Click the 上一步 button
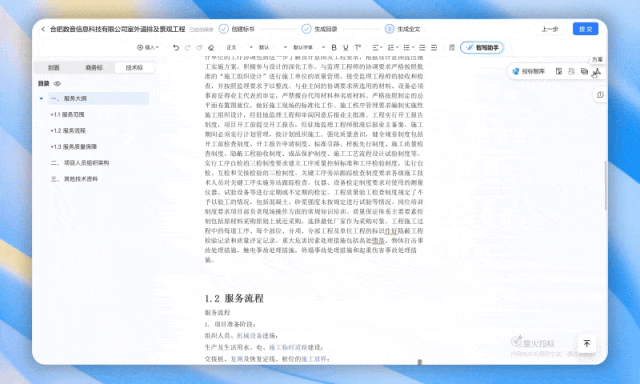Viewport: 640px width, 384px height. (550, 29)
